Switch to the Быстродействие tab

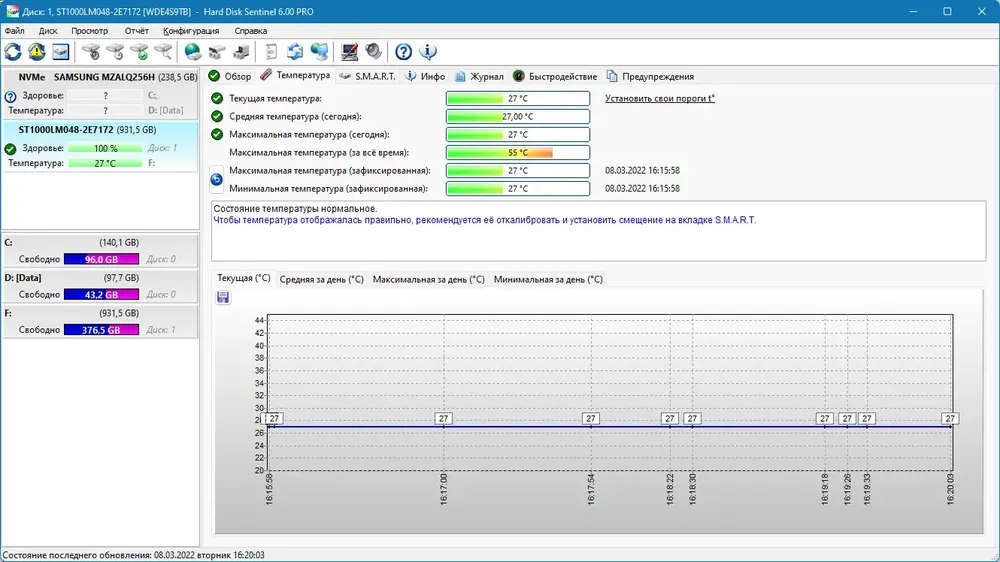(555, 77)
